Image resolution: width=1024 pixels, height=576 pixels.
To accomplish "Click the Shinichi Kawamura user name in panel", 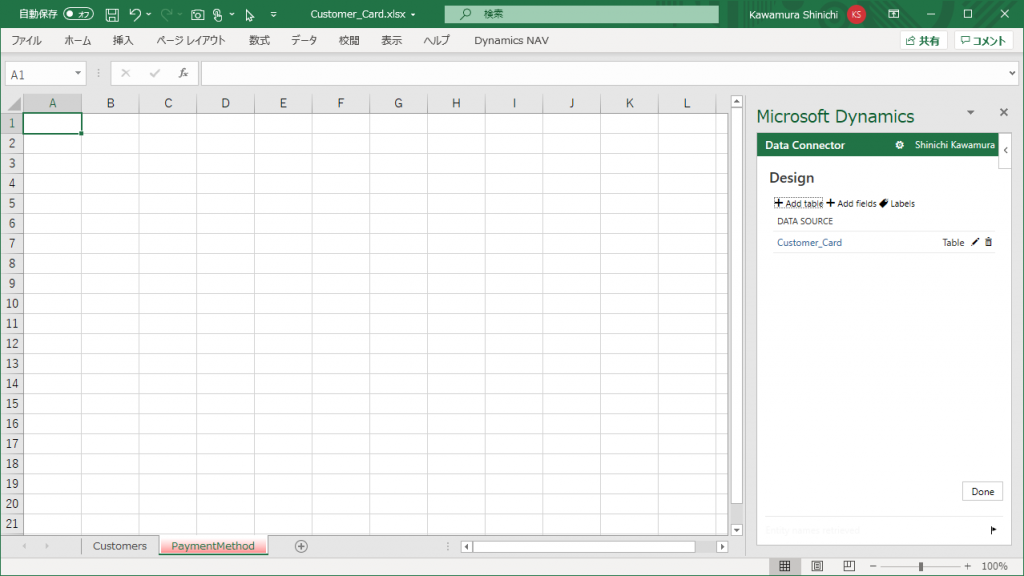I will (954, 145).
